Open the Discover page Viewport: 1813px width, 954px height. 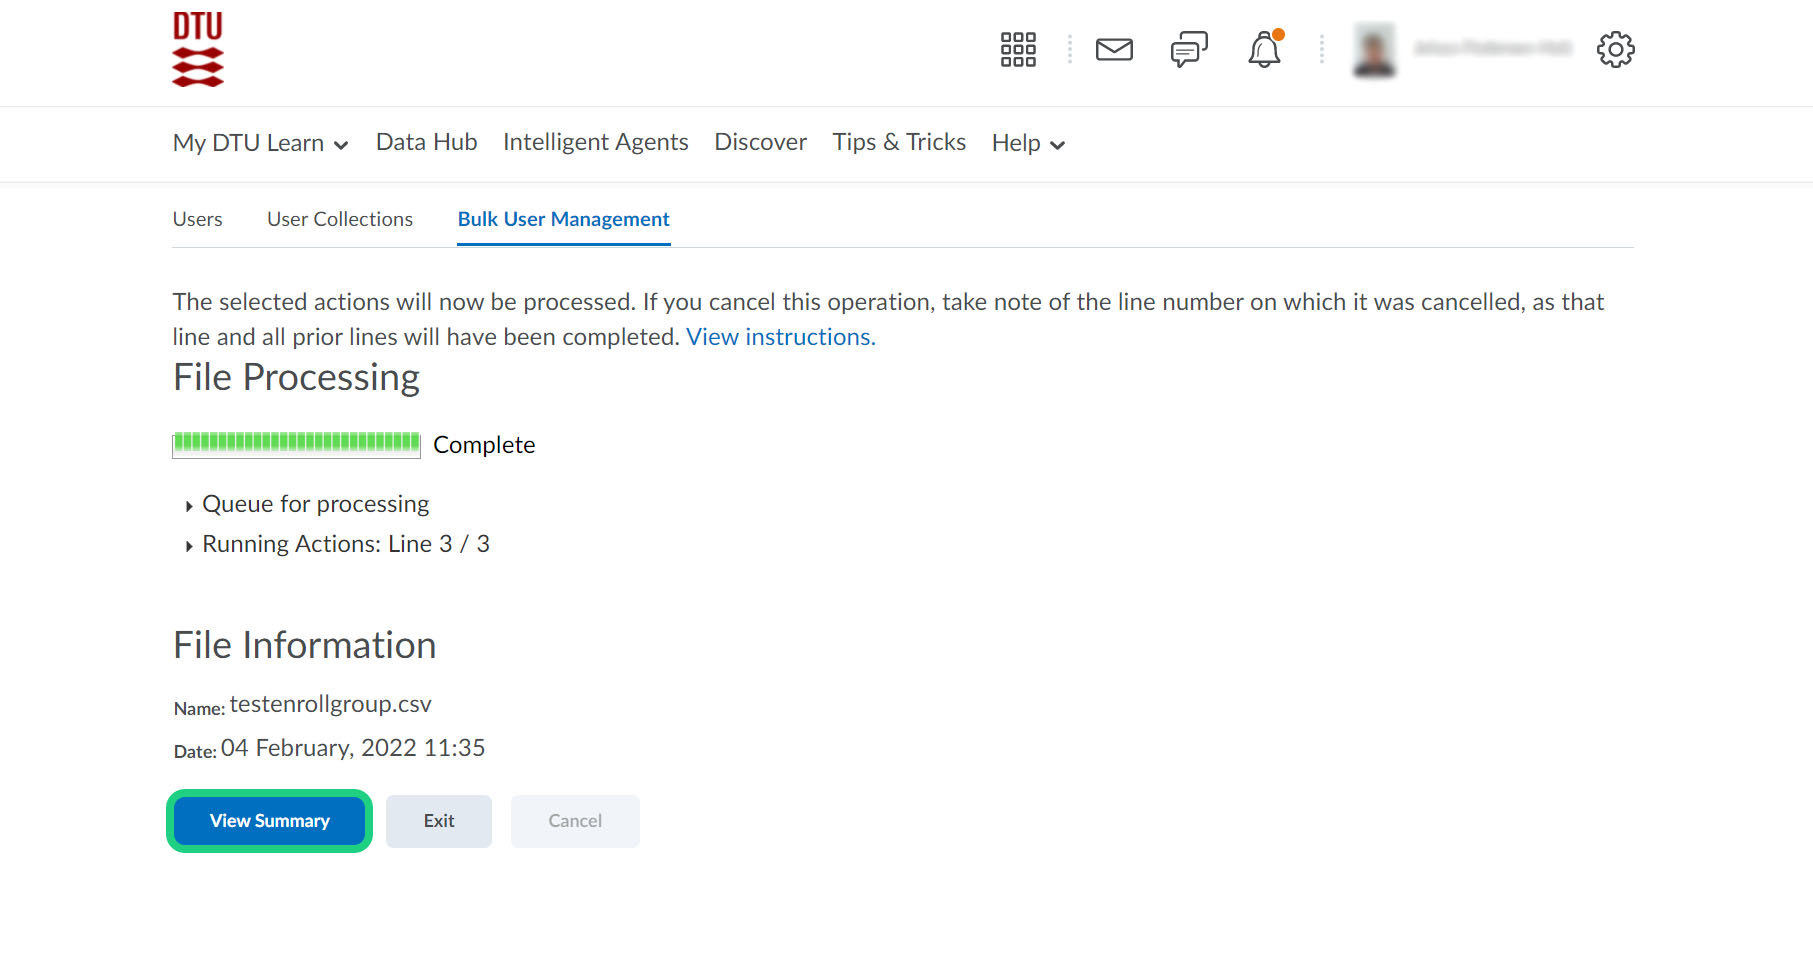[x=760, y=142]
